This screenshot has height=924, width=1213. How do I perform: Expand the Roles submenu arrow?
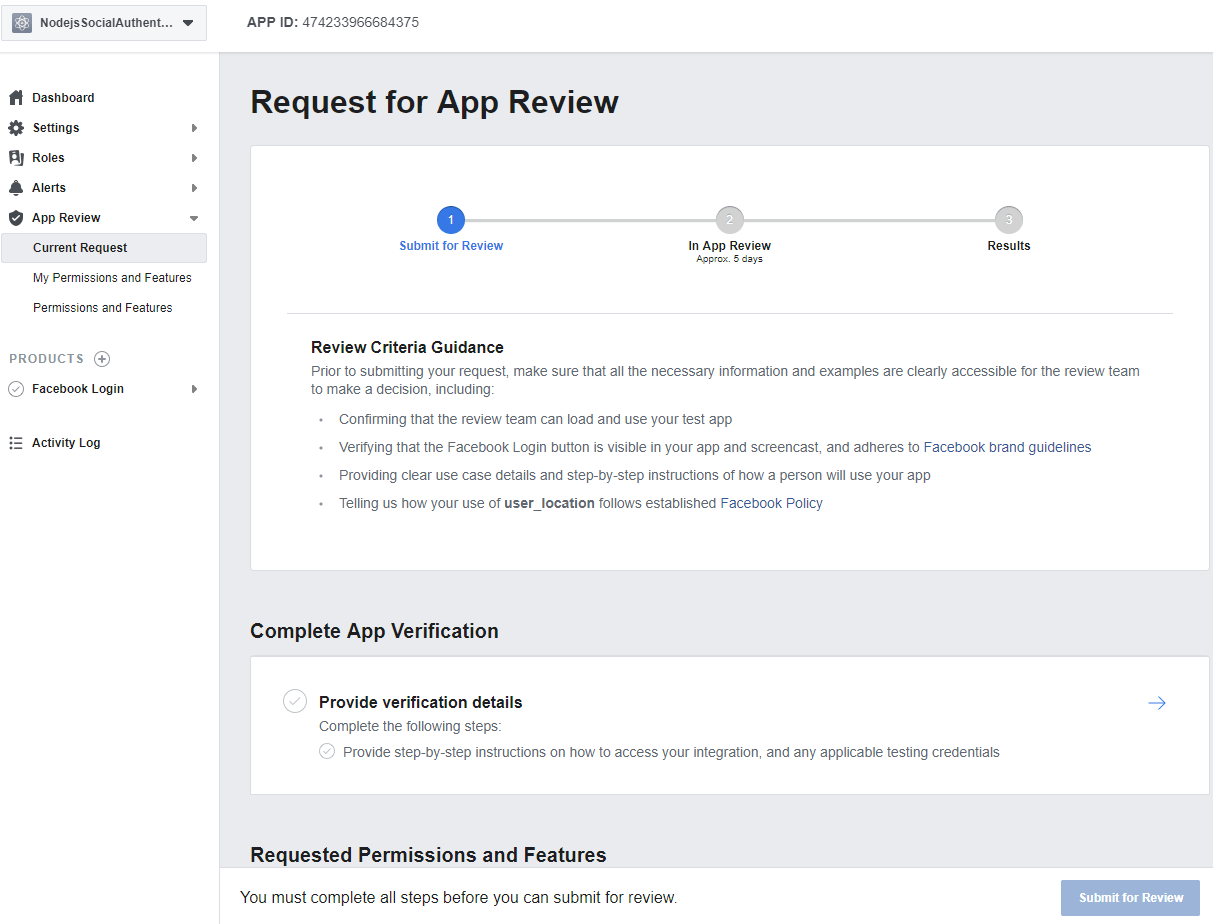[x=195, y=158]
